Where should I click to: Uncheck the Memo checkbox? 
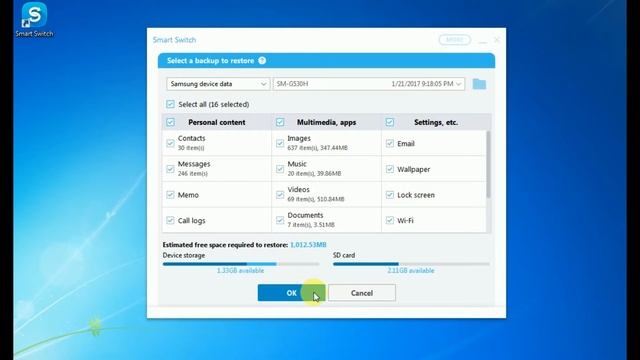point(170,195)
